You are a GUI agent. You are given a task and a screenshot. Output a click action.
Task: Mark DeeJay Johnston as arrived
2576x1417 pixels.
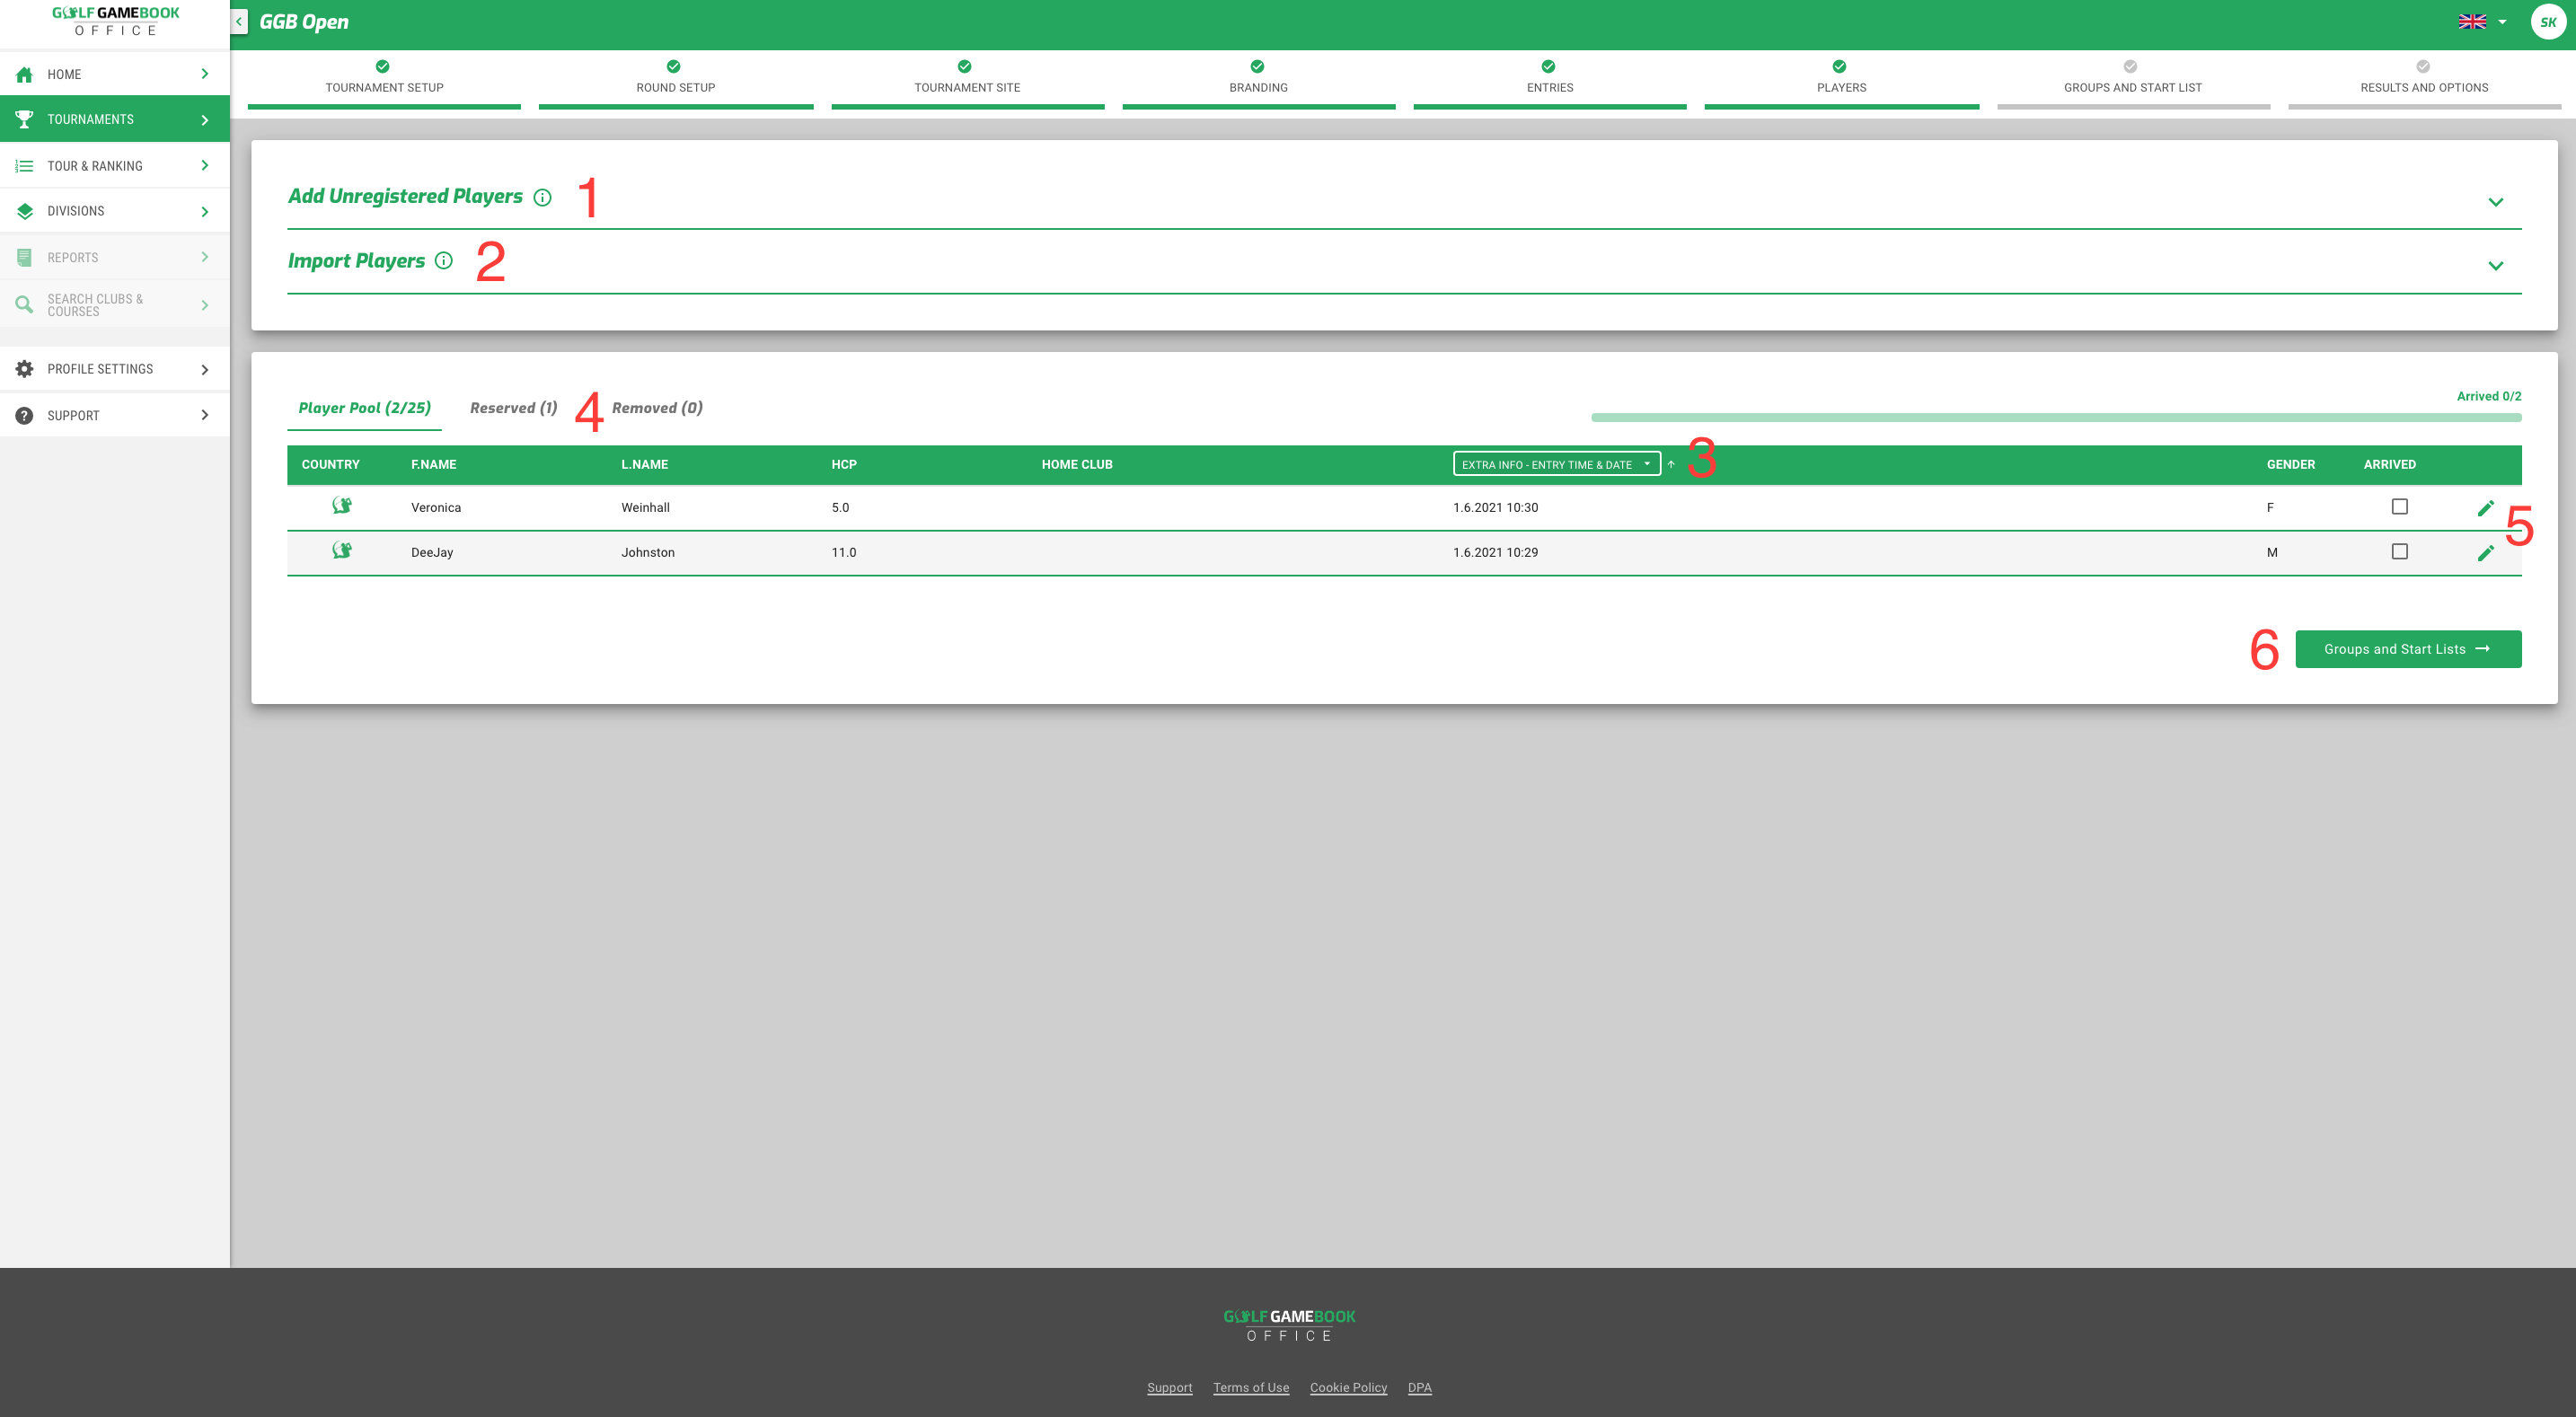pos(2399,551)
